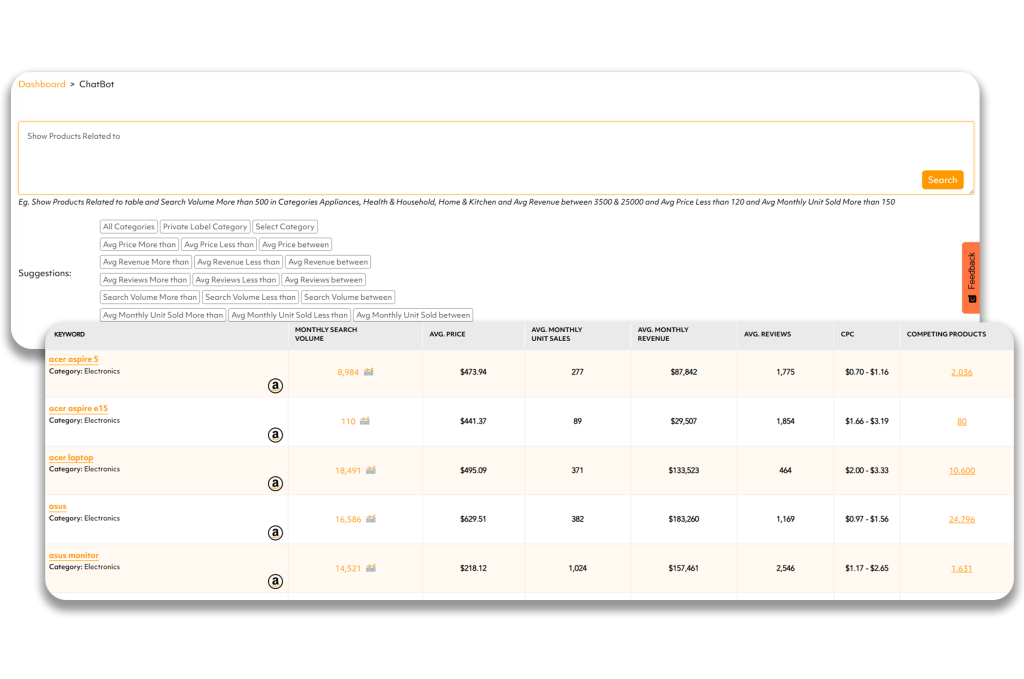Screen dimensions: 1024x679
Task: Open trend chart icon beside 110 volume
Action: pyautogui.click(x=364, y=421)
